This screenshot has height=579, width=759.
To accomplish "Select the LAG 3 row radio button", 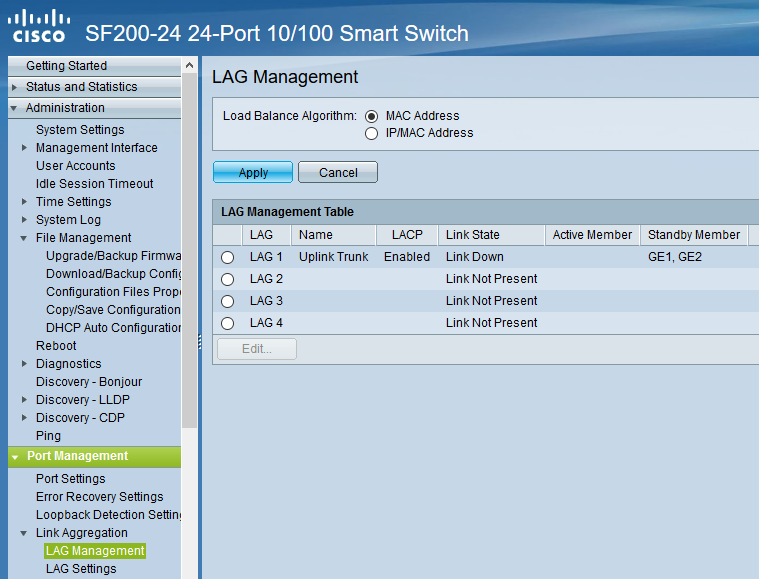I will click(228, 301).
